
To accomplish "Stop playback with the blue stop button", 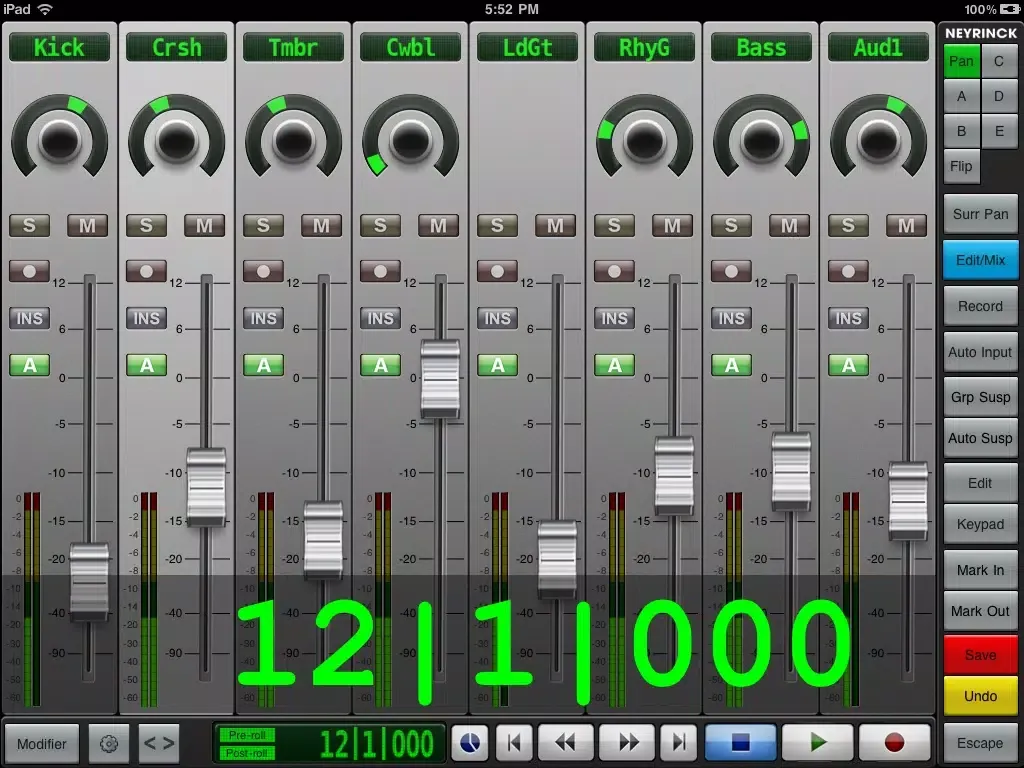I will point(741,743).
